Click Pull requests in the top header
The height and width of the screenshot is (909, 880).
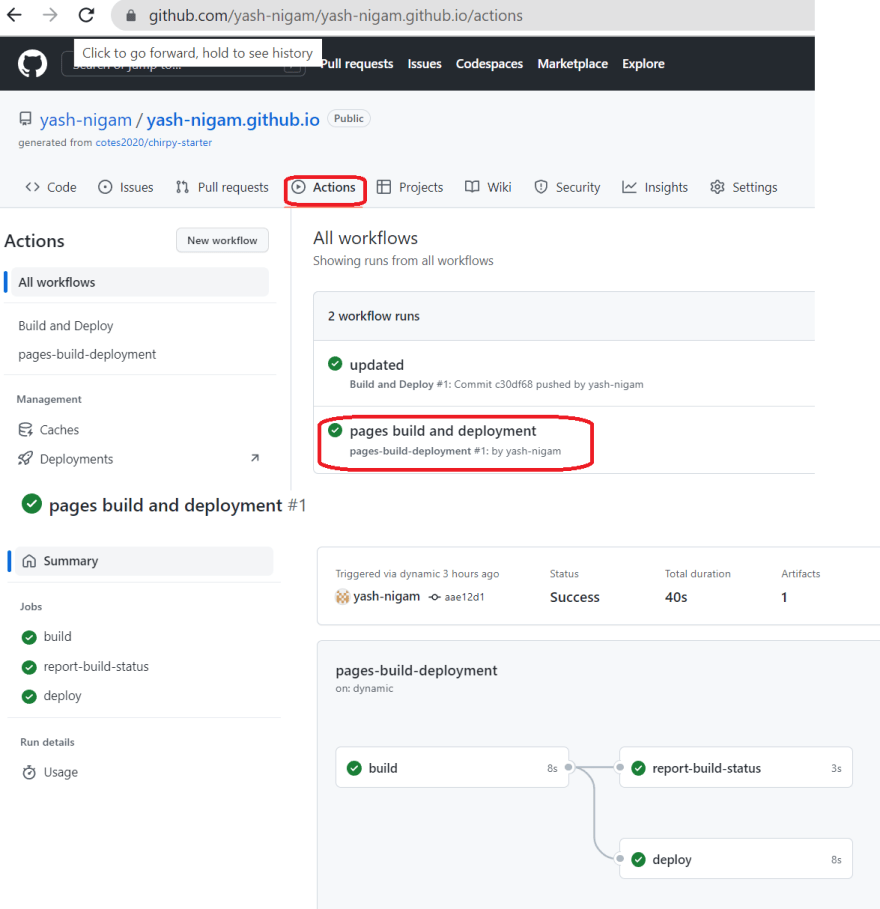click(357, 64)
